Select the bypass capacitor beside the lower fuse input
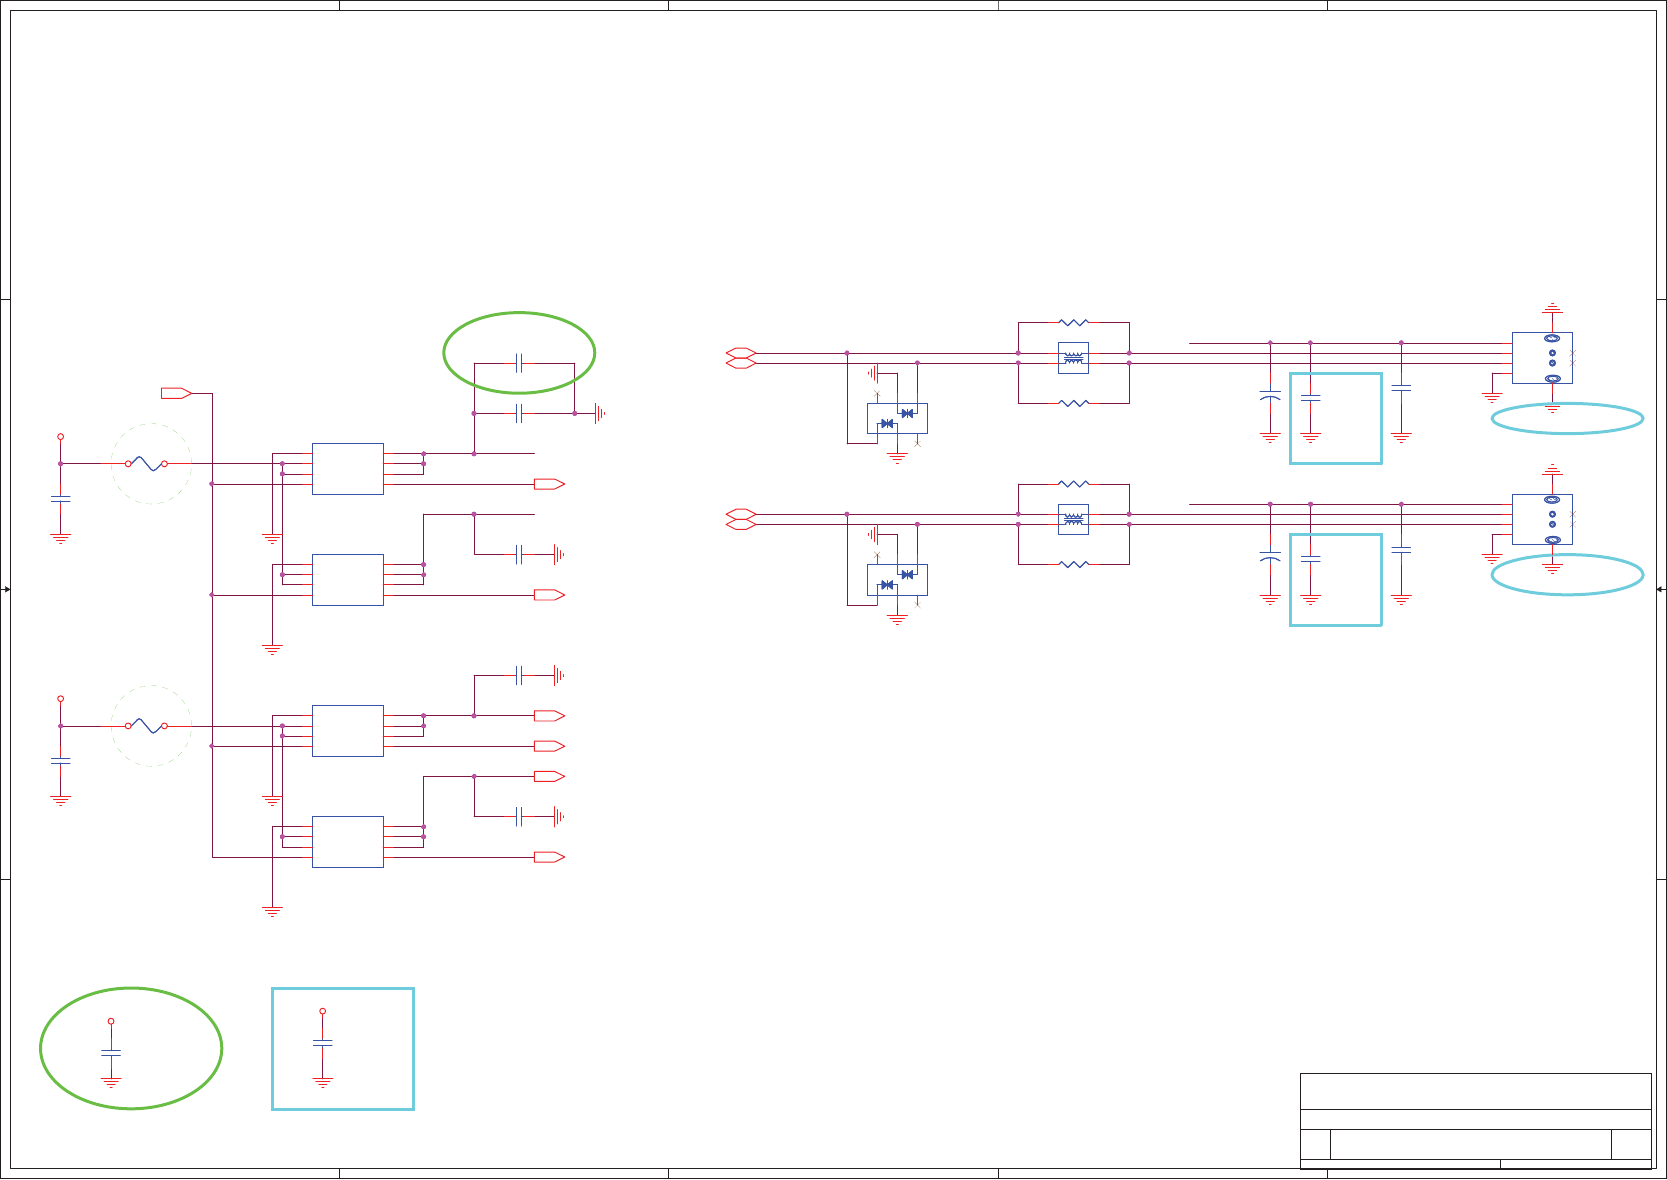 point(60,761)
